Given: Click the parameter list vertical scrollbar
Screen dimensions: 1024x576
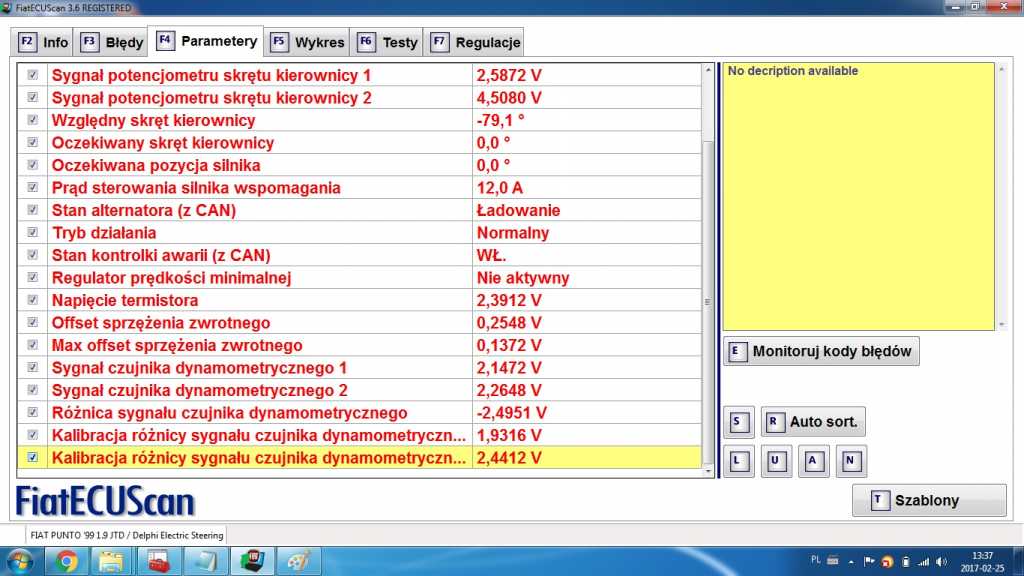Looking at the screenshot, I should pos(709,300).
